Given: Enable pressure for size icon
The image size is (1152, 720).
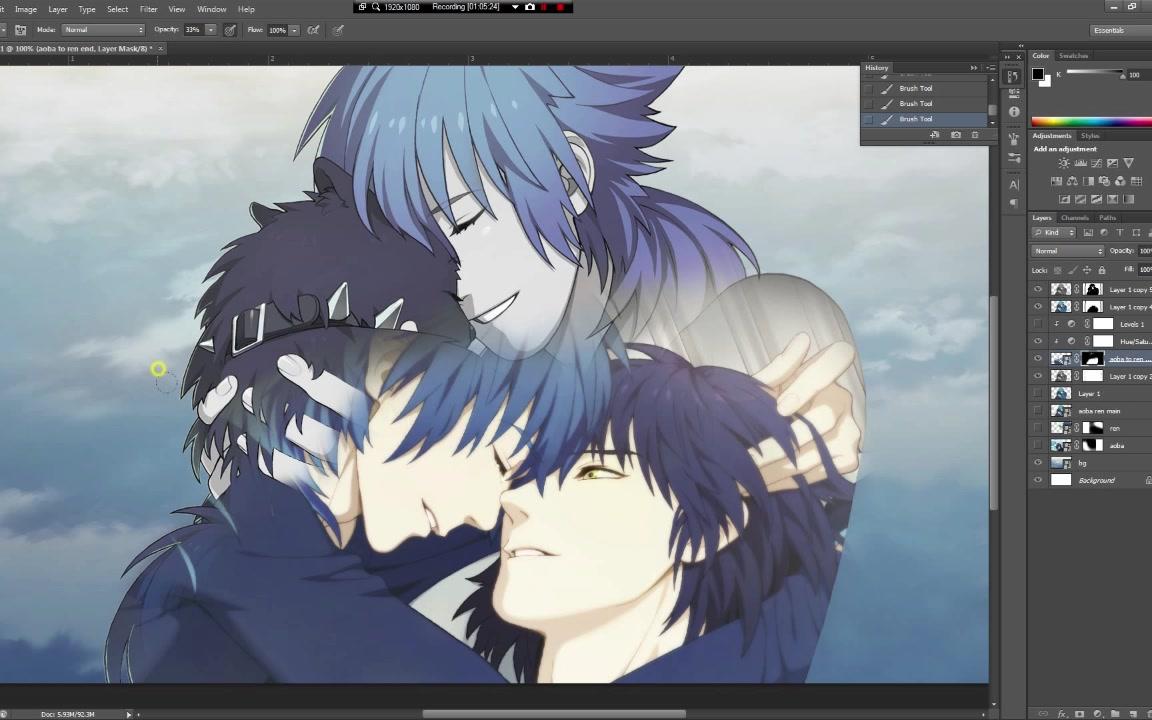Looking at the screenshot, I should click(x=338, y=30).
